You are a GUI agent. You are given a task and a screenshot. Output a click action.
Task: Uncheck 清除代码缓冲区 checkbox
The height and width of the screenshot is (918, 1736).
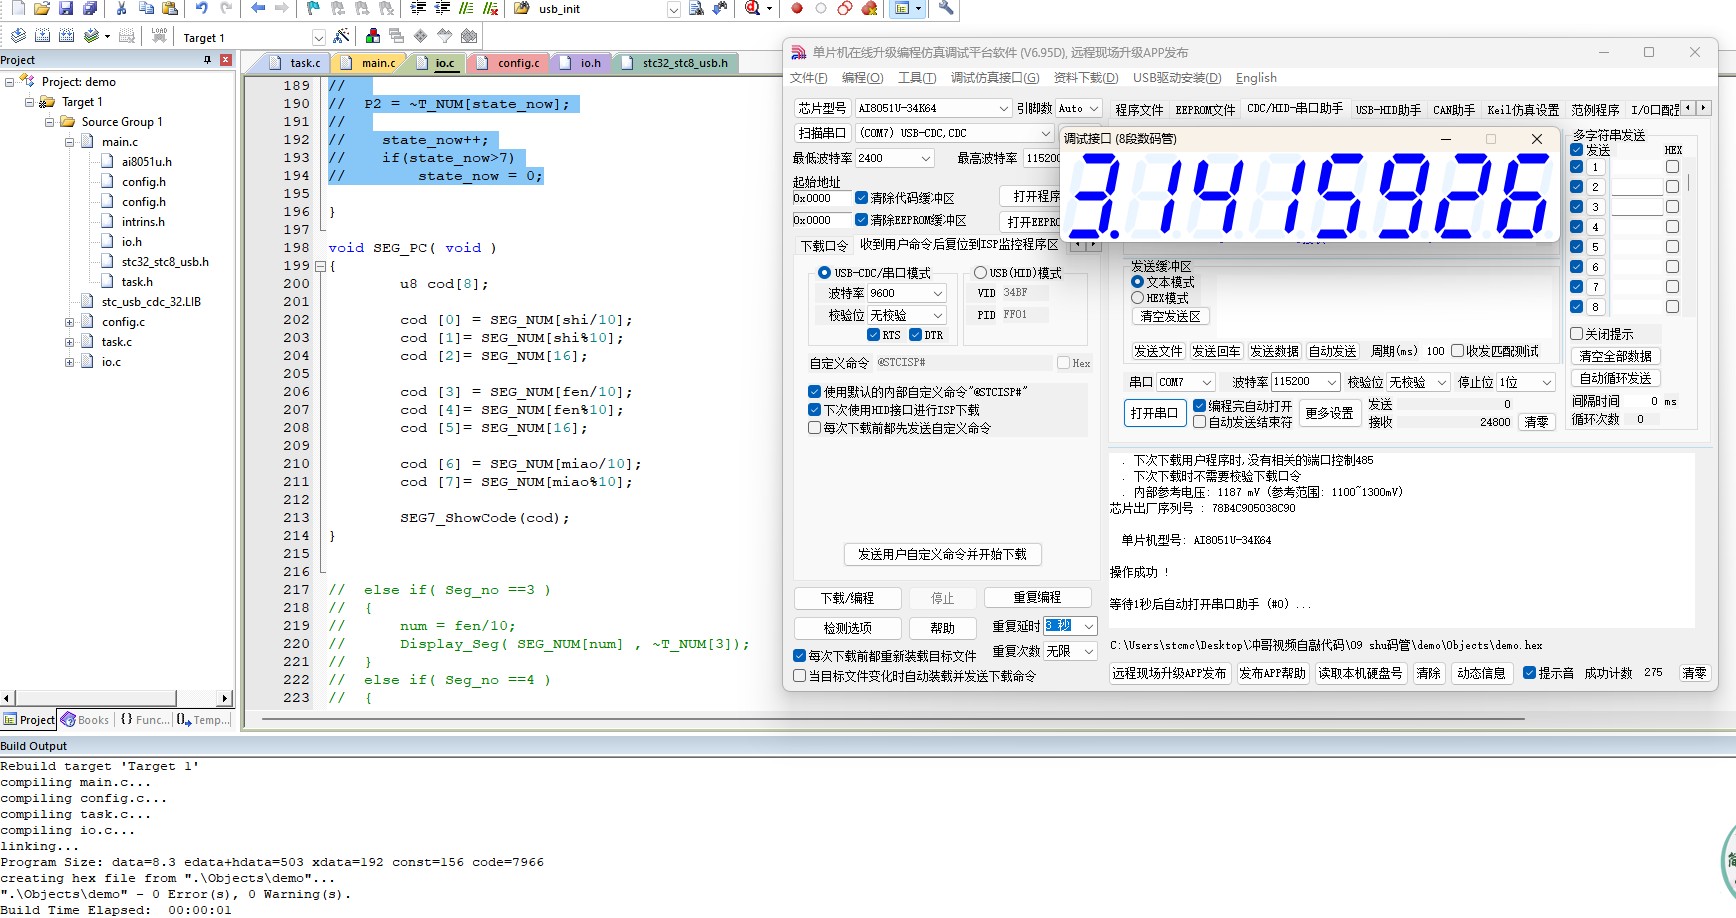pos(861,198)
